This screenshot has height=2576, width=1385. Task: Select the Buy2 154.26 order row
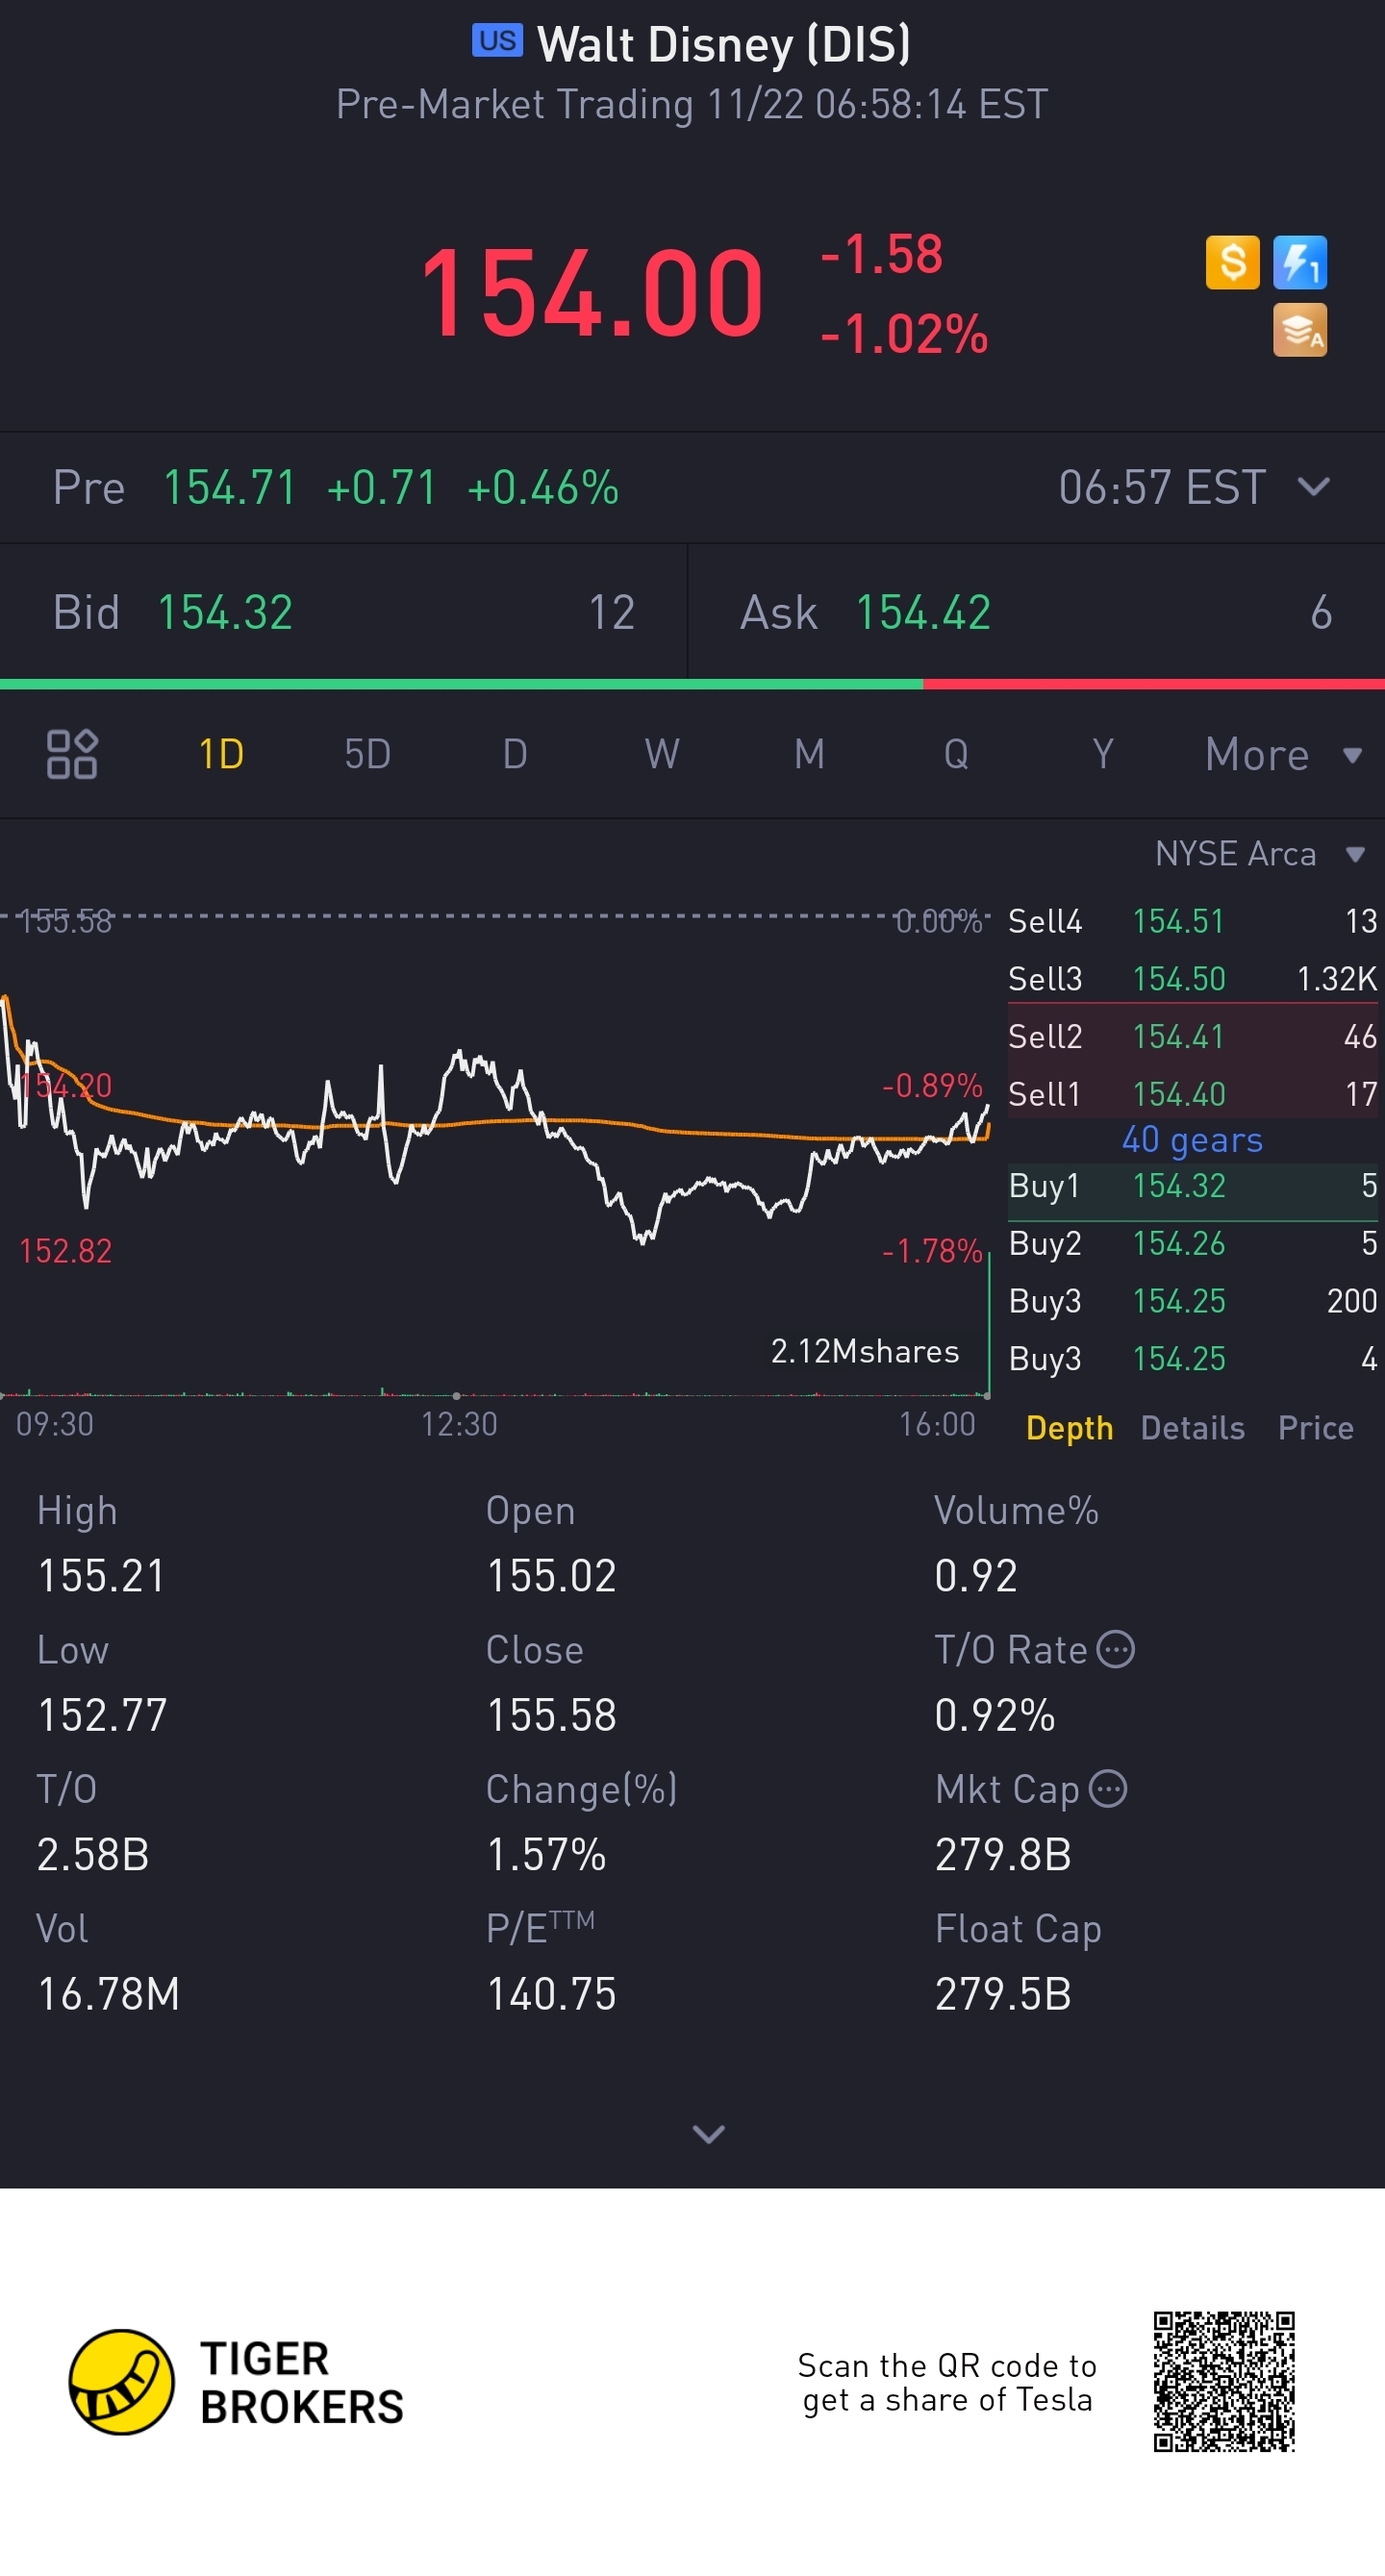coord(1192,1243)
